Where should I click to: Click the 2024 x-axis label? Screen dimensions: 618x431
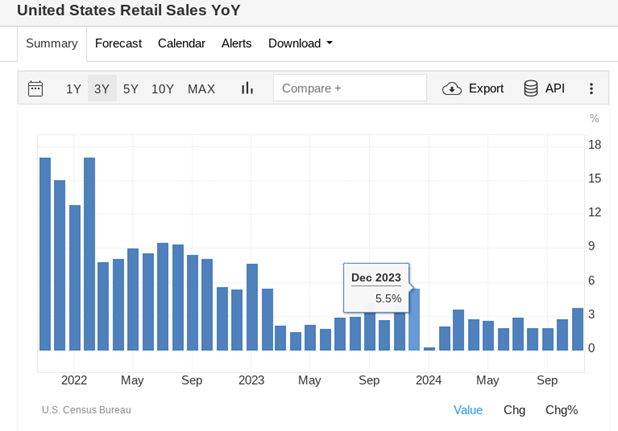428,381
